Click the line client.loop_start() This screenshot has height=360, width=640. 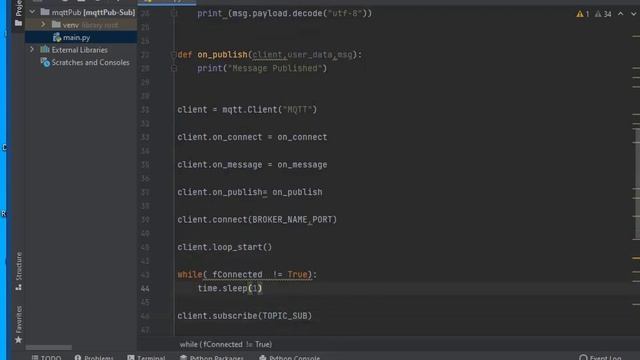tap(224, 247)
